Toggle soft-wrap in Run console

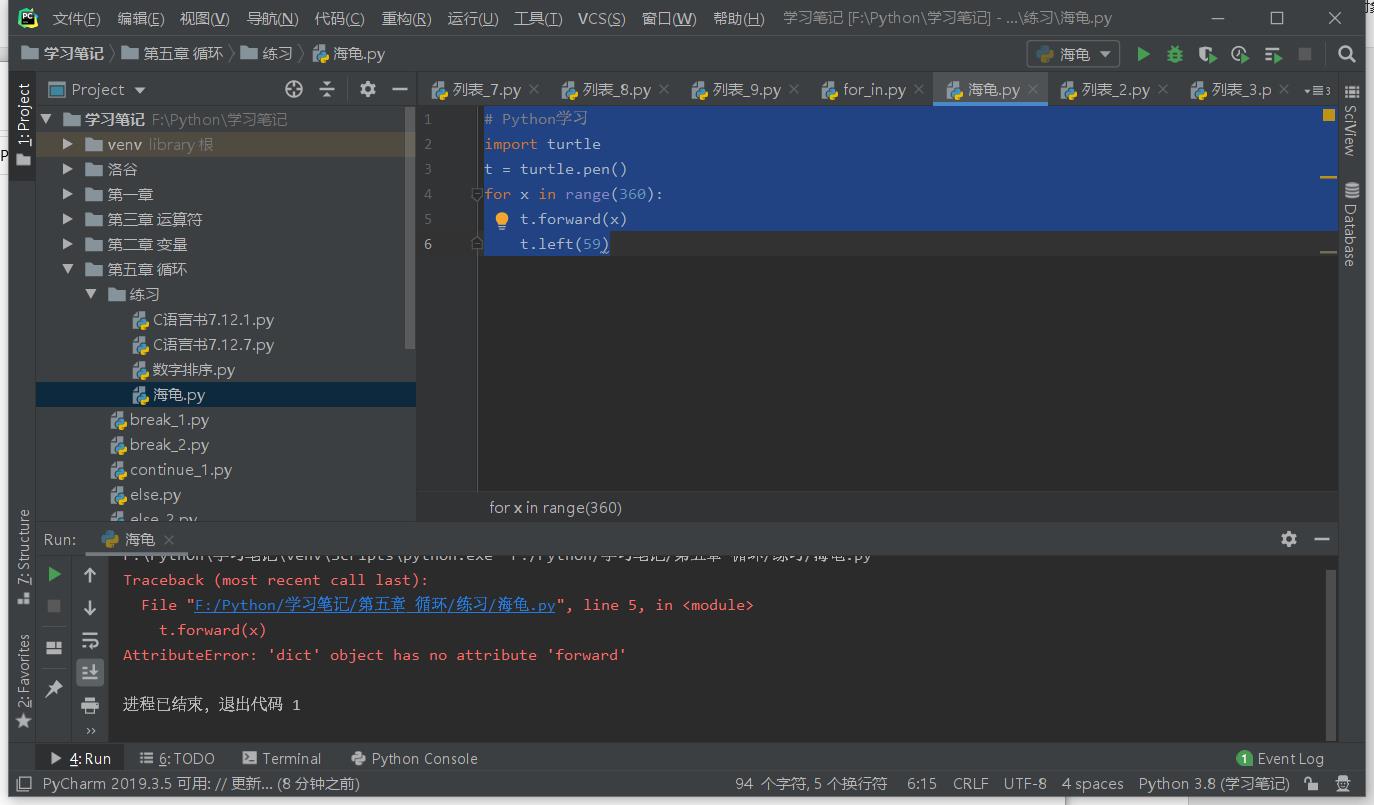90,640
